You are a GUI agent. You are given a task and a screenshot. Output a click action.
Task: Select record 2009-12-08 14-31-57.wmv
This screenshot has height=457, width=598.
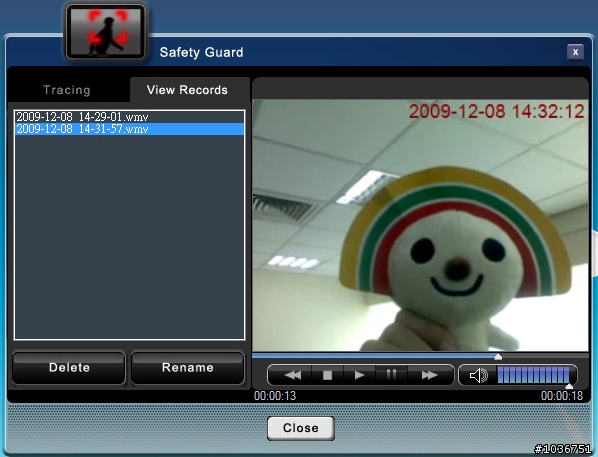tap(129, 129)
